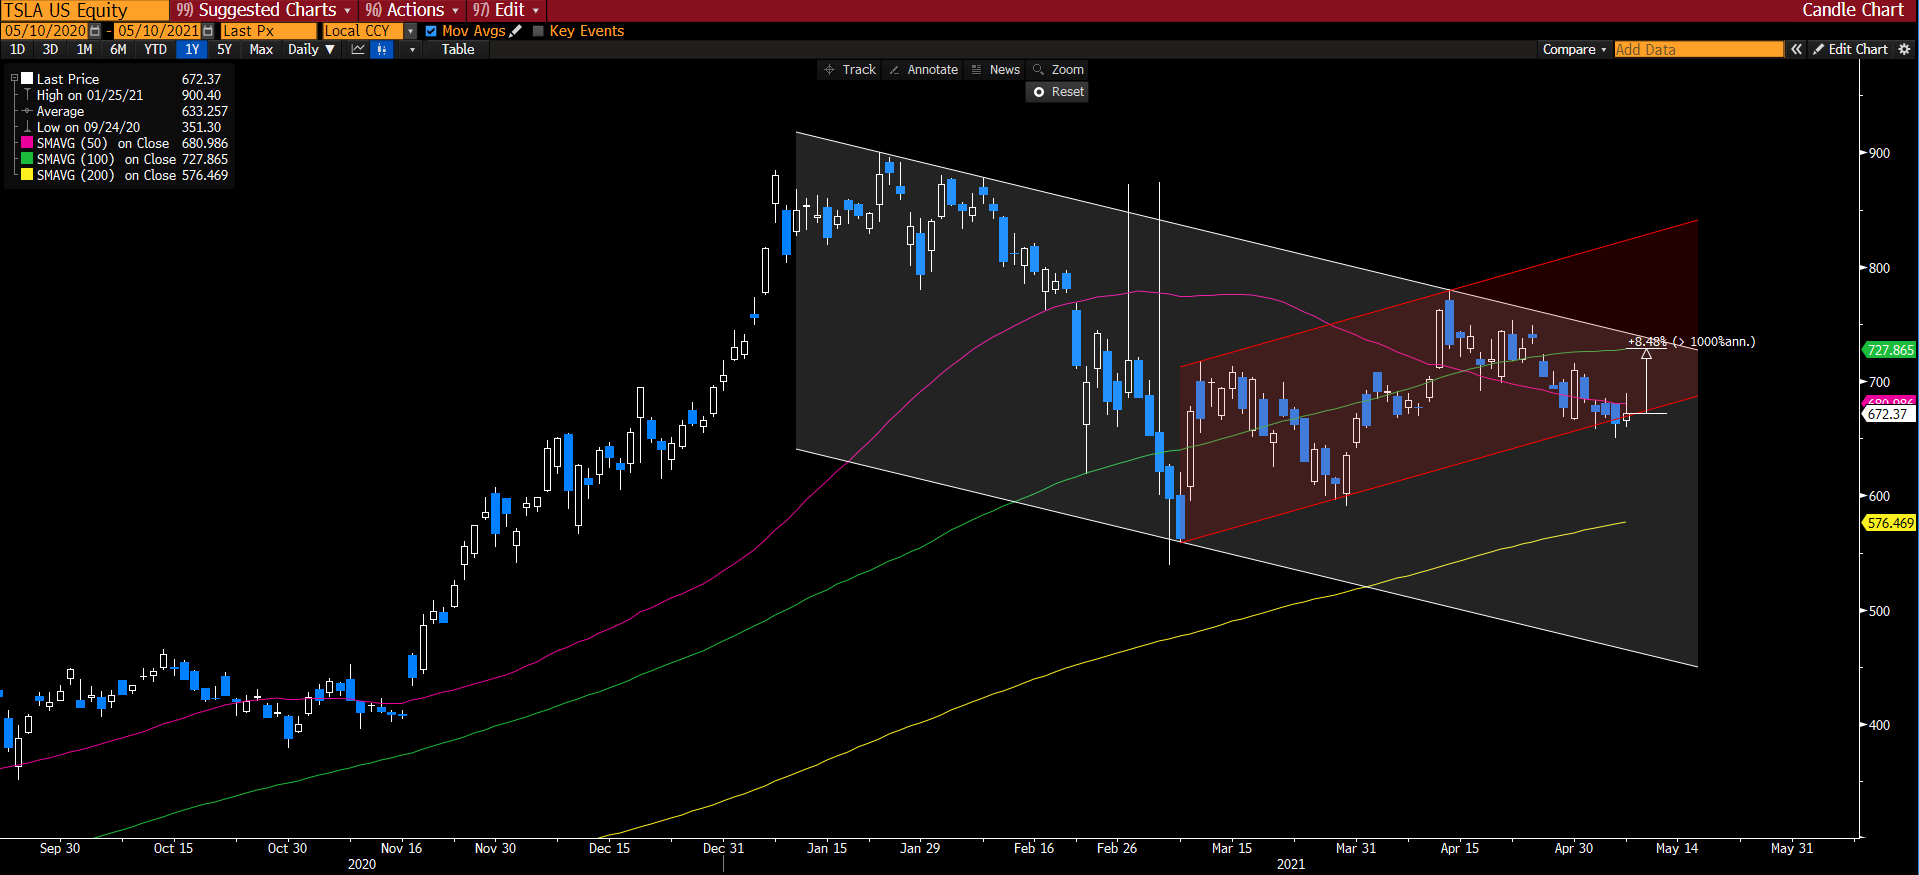Enable the Key Events checkbox
The width and height of the screenshot is (1919, 875).
538,31
